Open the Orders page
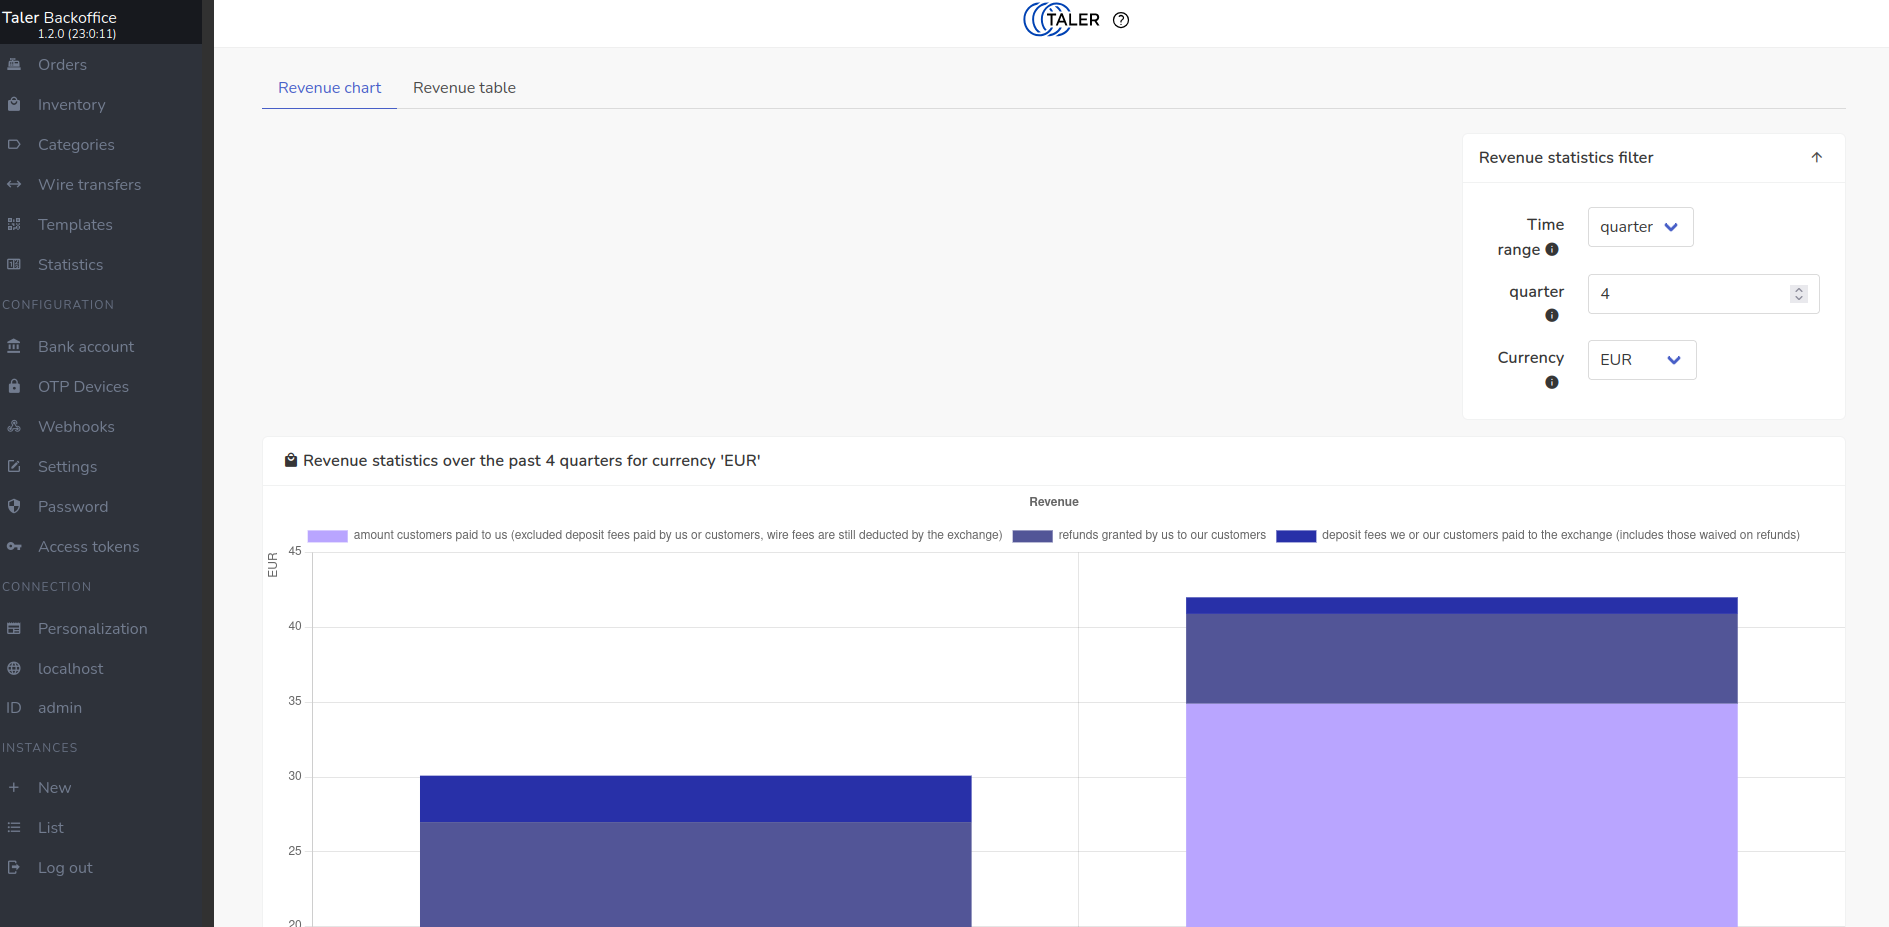The width and height of the screenshot is (1889, 927). pos(62,65)
